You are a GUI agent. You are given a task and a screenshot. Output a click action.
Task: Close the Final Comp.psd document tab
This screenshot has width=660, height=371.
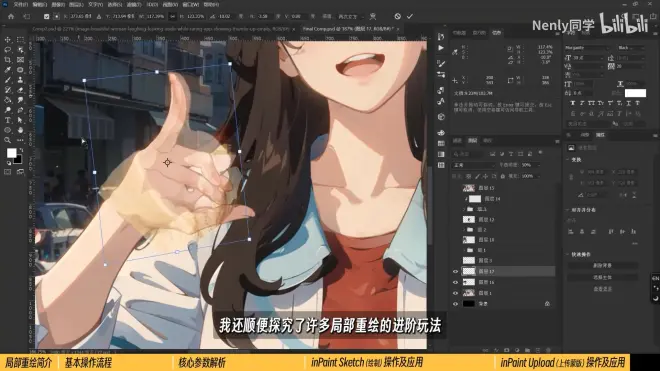coord(398,29)
